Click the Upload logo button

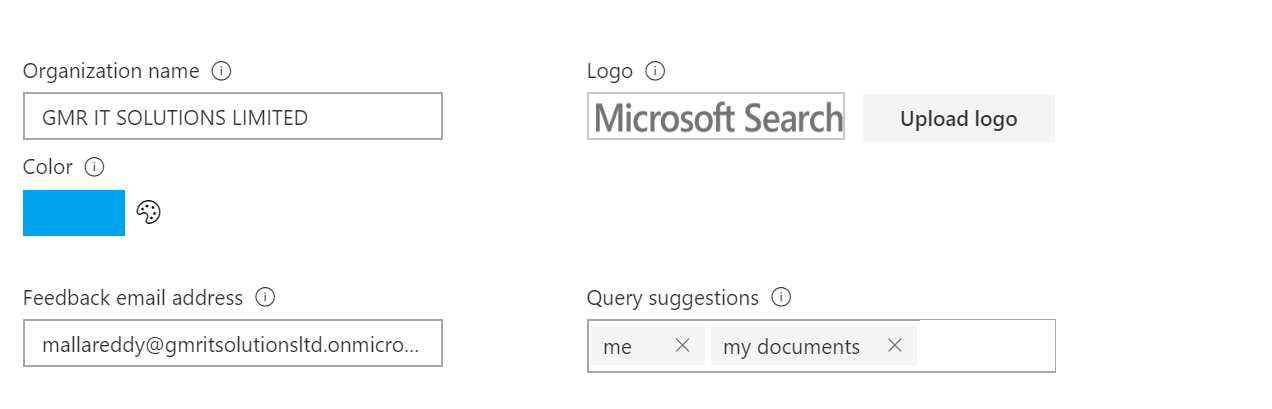click(x=958, y=118)
